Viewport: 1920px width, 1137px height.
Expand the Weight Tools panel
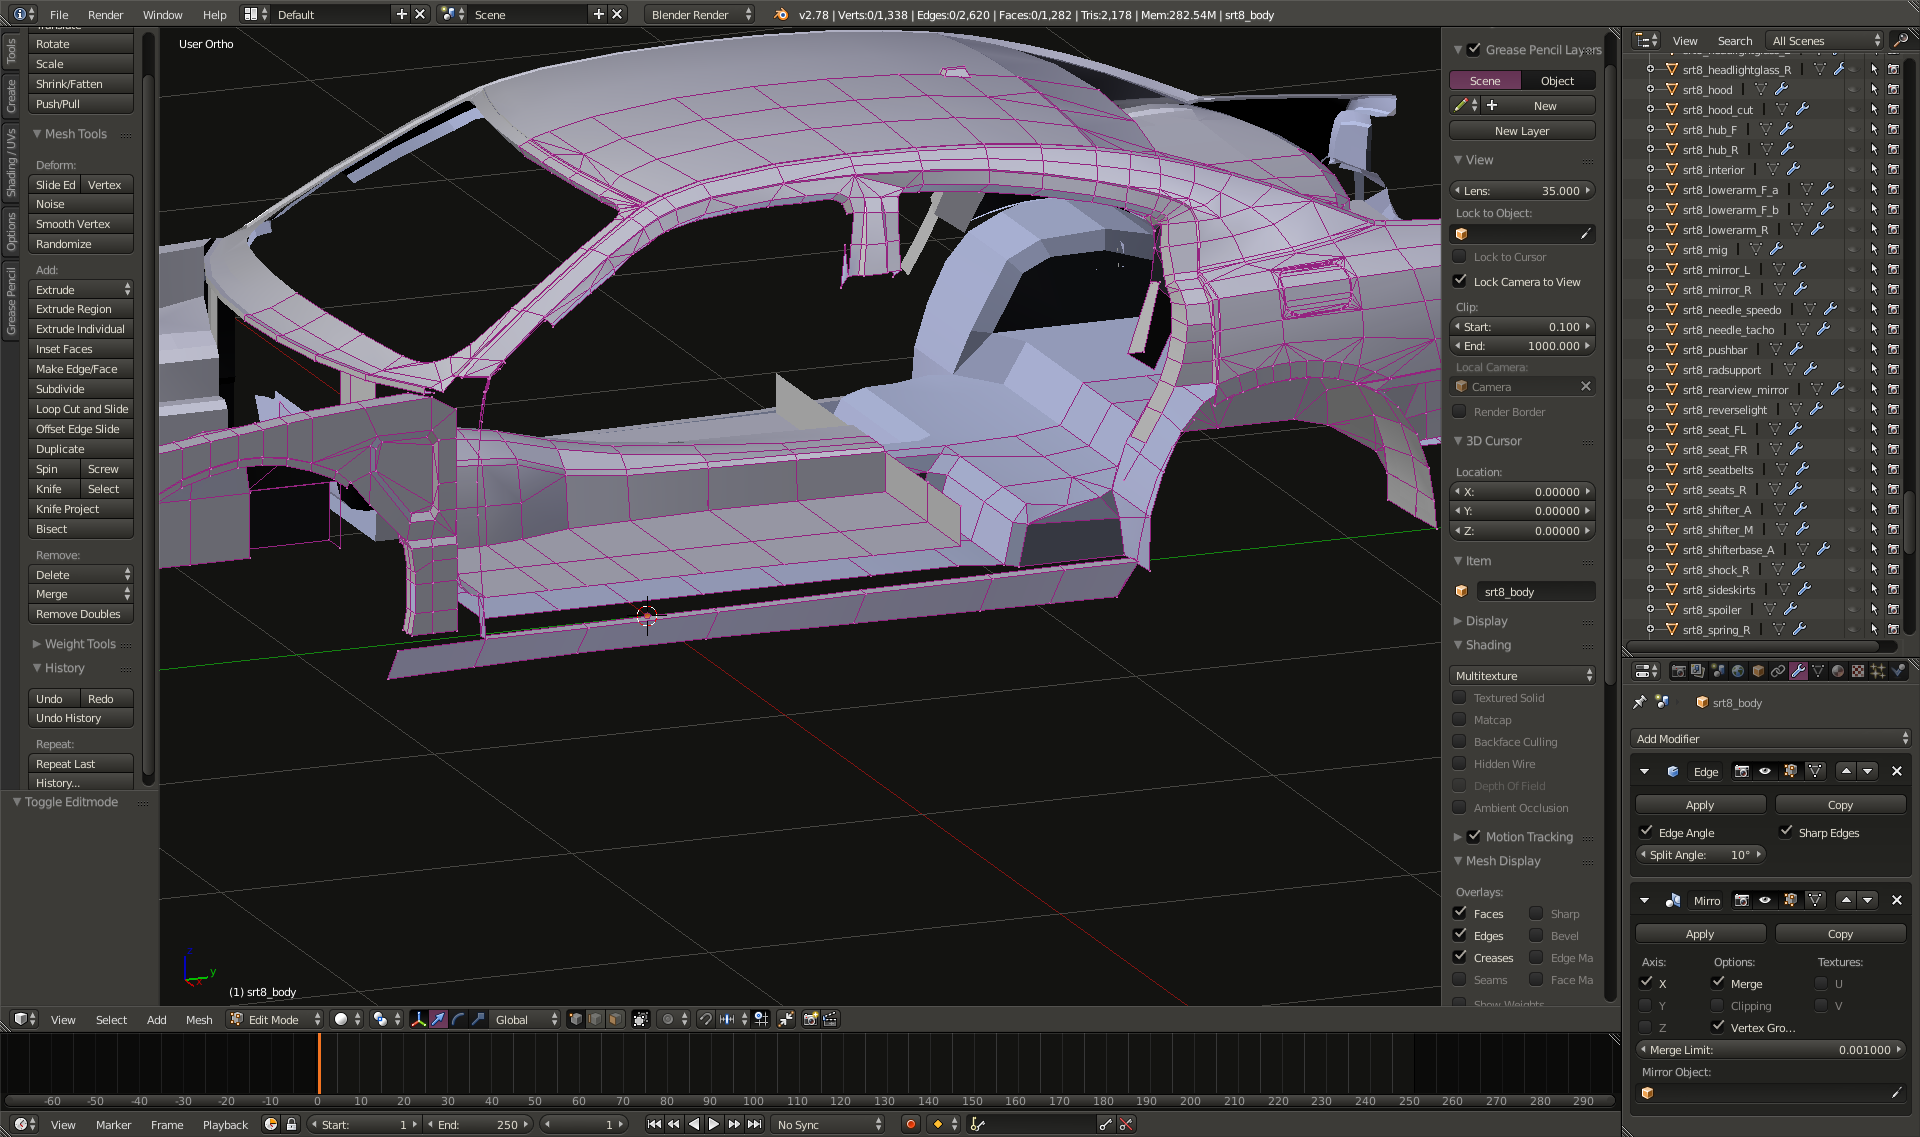(x=80, y=644)
